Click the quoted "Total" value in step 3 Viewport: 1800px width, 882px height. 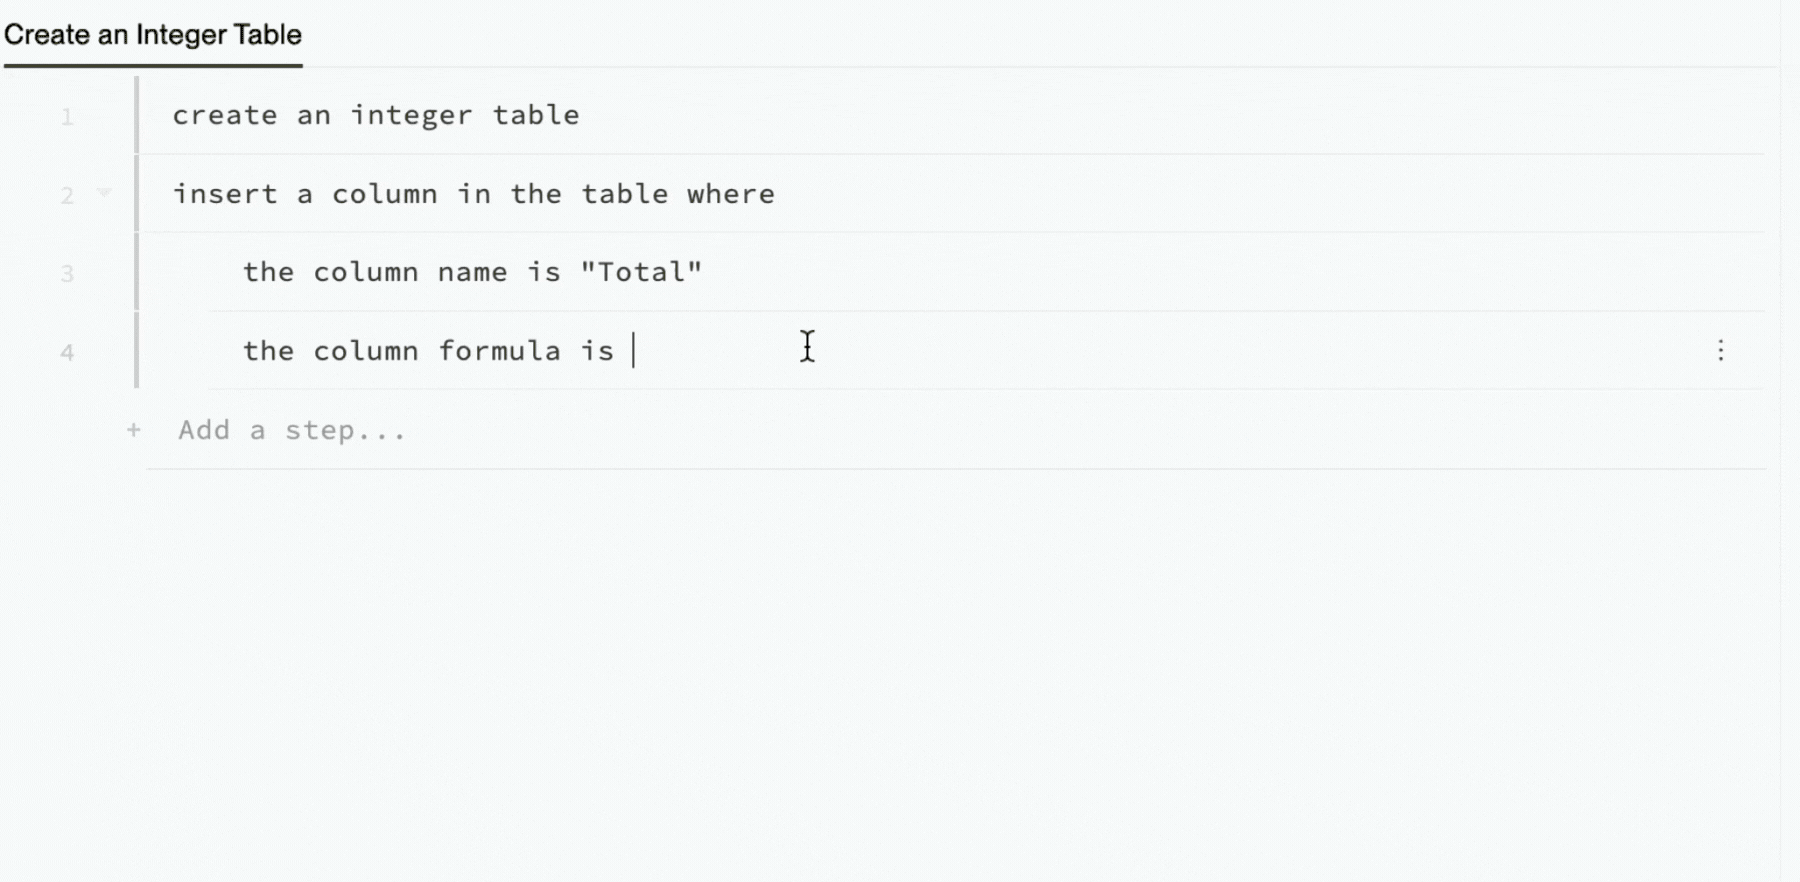(642, 272)
